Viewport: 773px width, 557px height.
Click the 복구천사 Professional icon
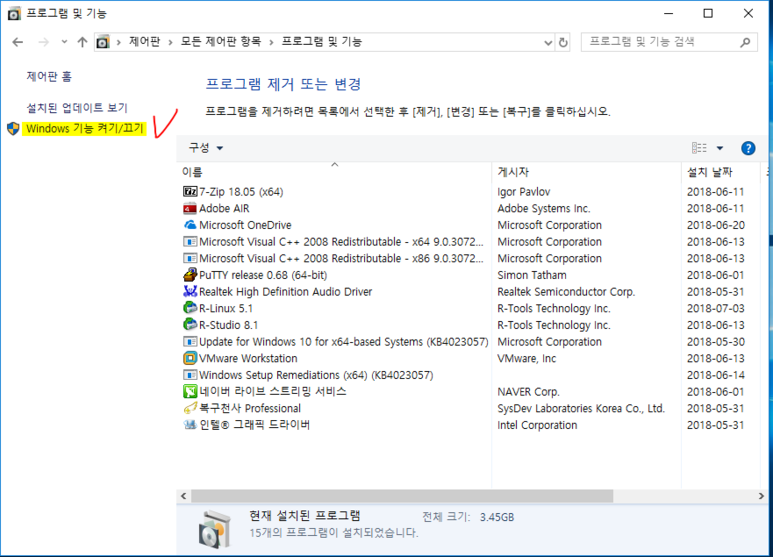[190, 408]
